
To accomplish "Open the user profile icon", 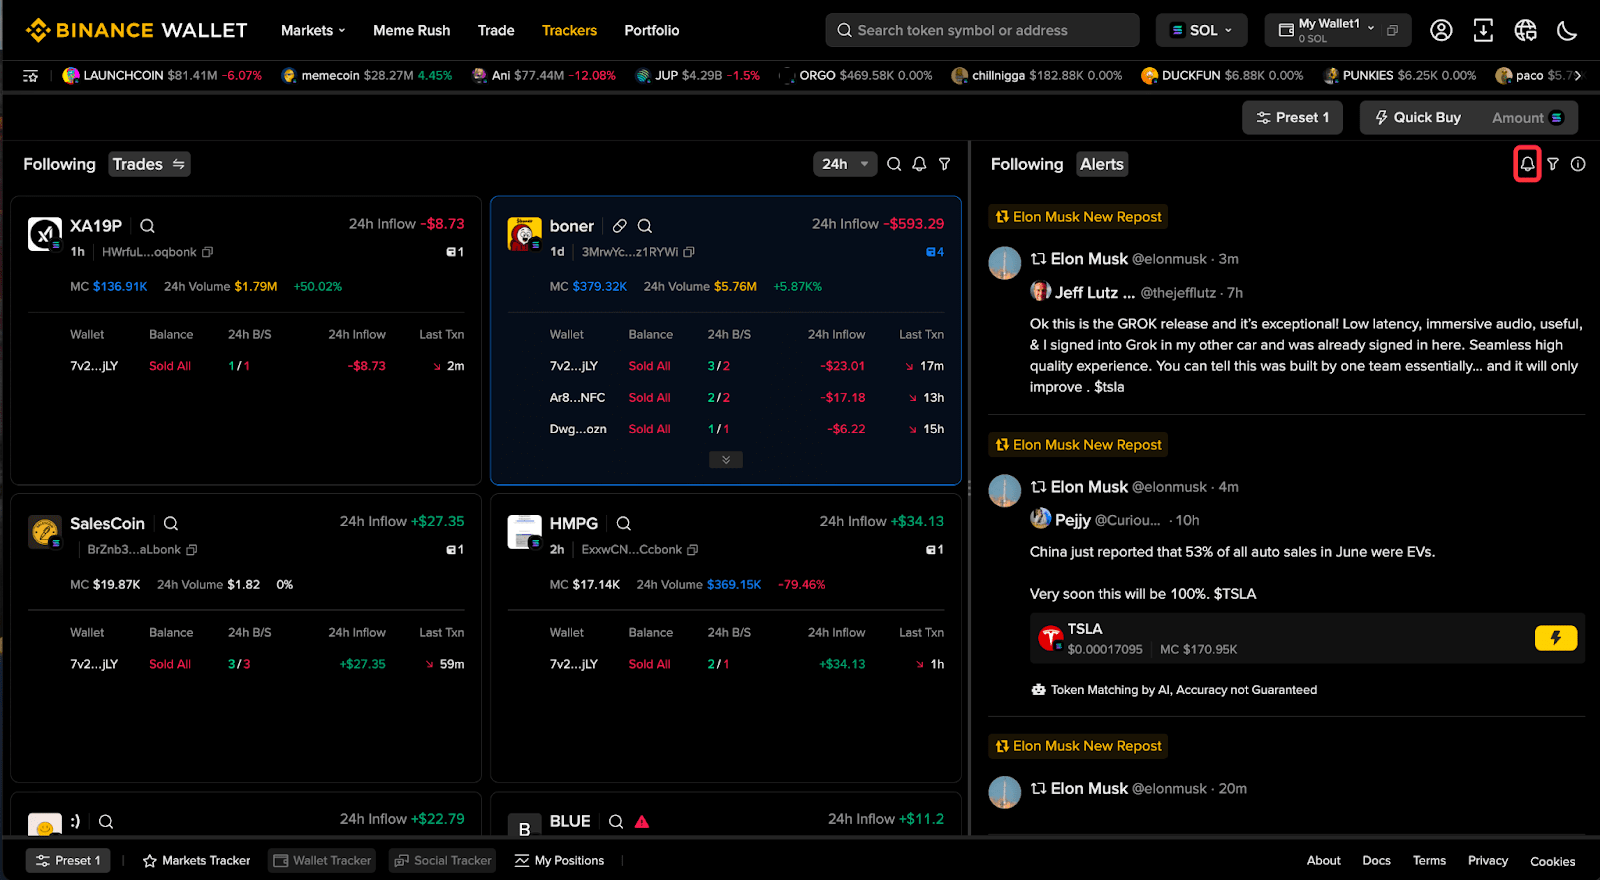I will tap(1441, 30).
